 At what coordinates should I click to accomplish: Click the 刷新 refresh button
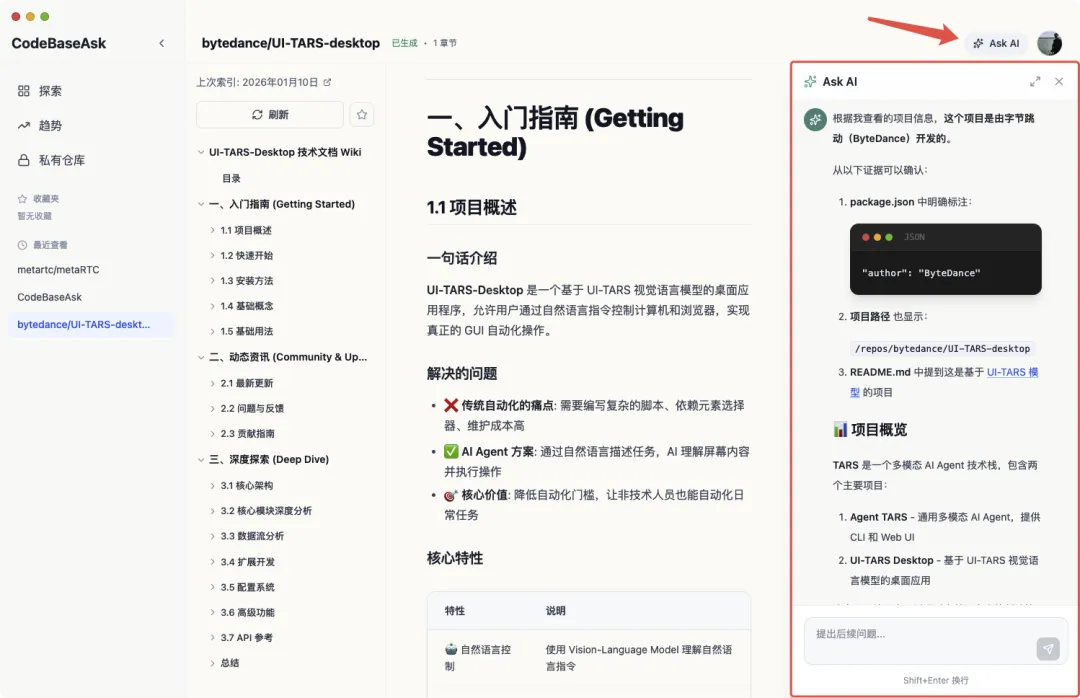(270, 114)
